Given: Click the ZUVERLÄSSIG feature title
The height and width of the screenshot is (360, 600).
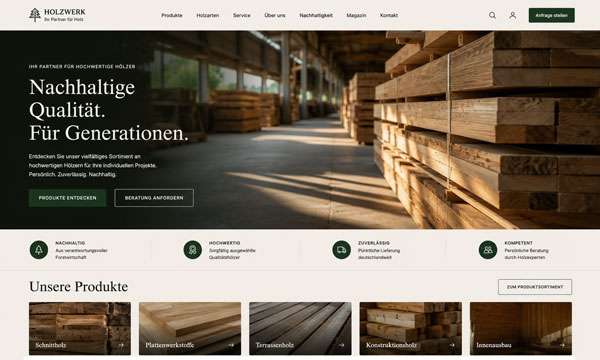Looking at the screenshot, I should [374, 243].
